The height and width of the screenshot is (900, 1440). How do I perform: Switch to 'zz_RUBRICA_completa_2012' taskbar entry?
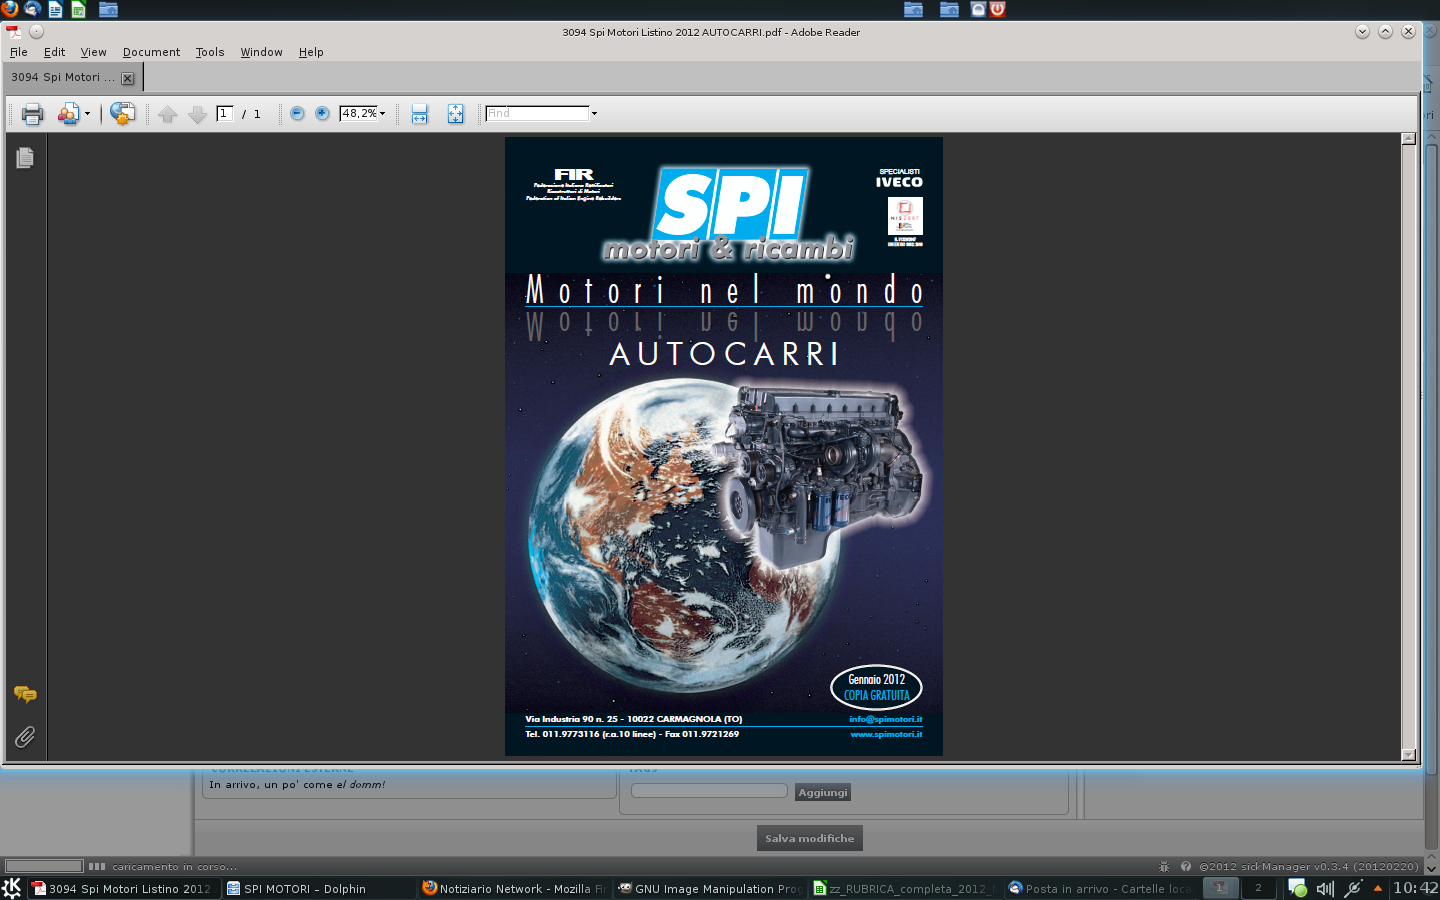pyautogui.click(x=904, y=888)
